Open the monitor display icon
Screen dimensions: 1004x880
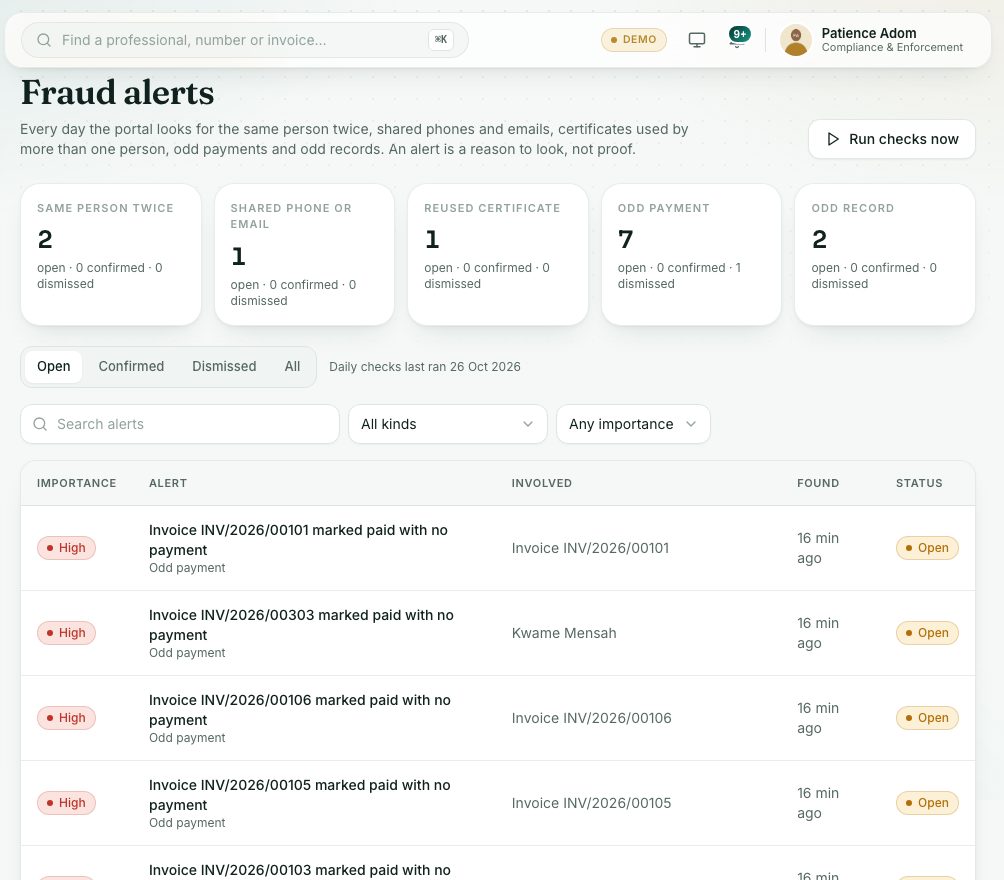pos(697,40)
